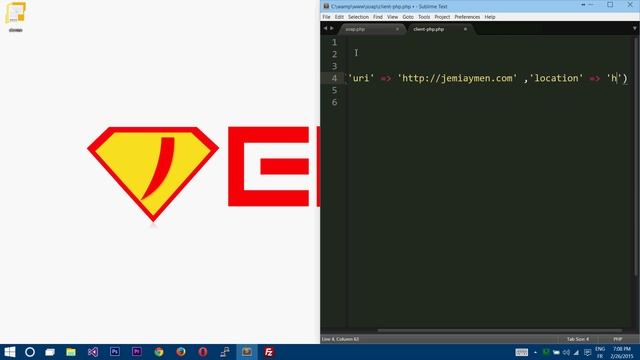Show hidden tray icons arrow
The image size is (640, 360).
coord(535,352)
